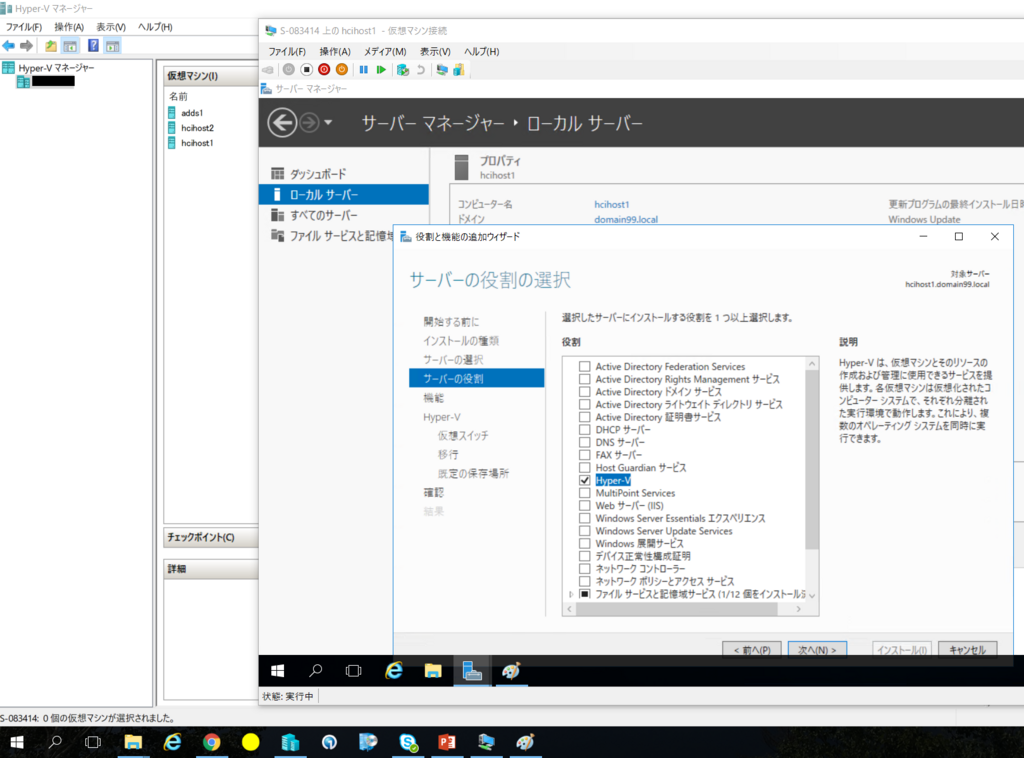Click the Ctrl+Alt+Del icon in VM connection toolbar
Screen dimensions: 1024x758
[268, 70]
